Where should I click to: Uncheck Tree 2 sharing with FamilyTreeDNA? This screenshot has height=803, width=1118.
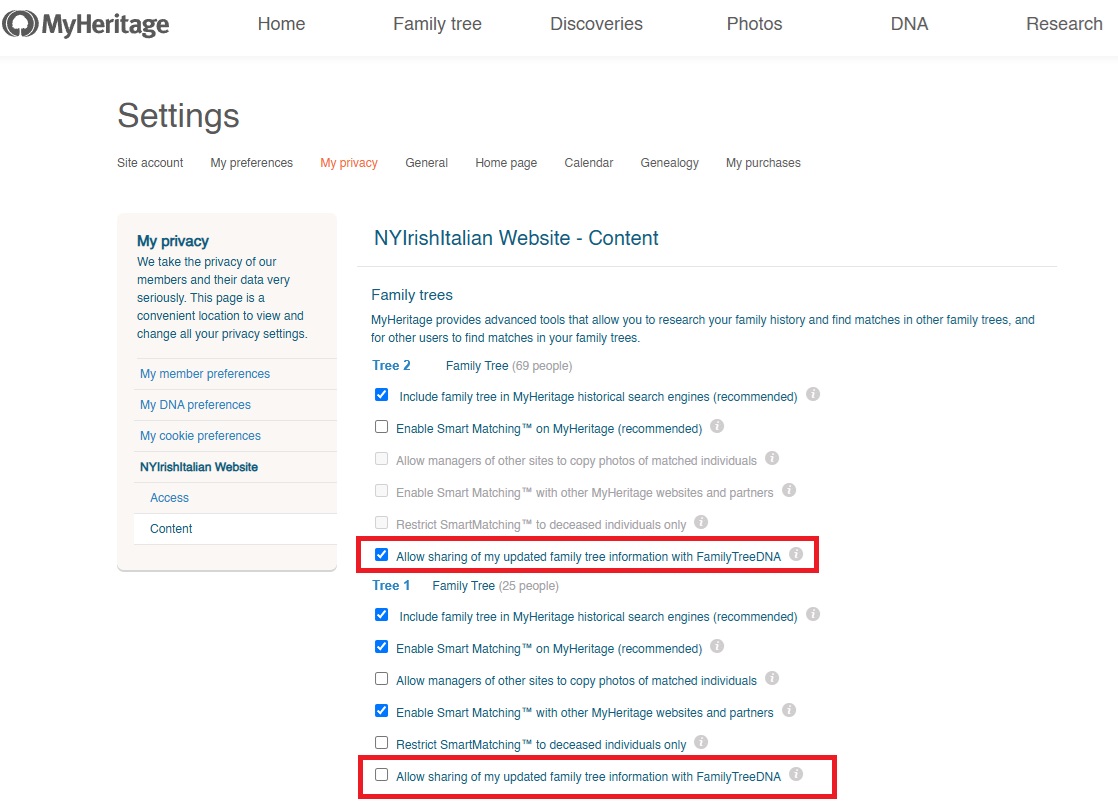pos(381,556)
